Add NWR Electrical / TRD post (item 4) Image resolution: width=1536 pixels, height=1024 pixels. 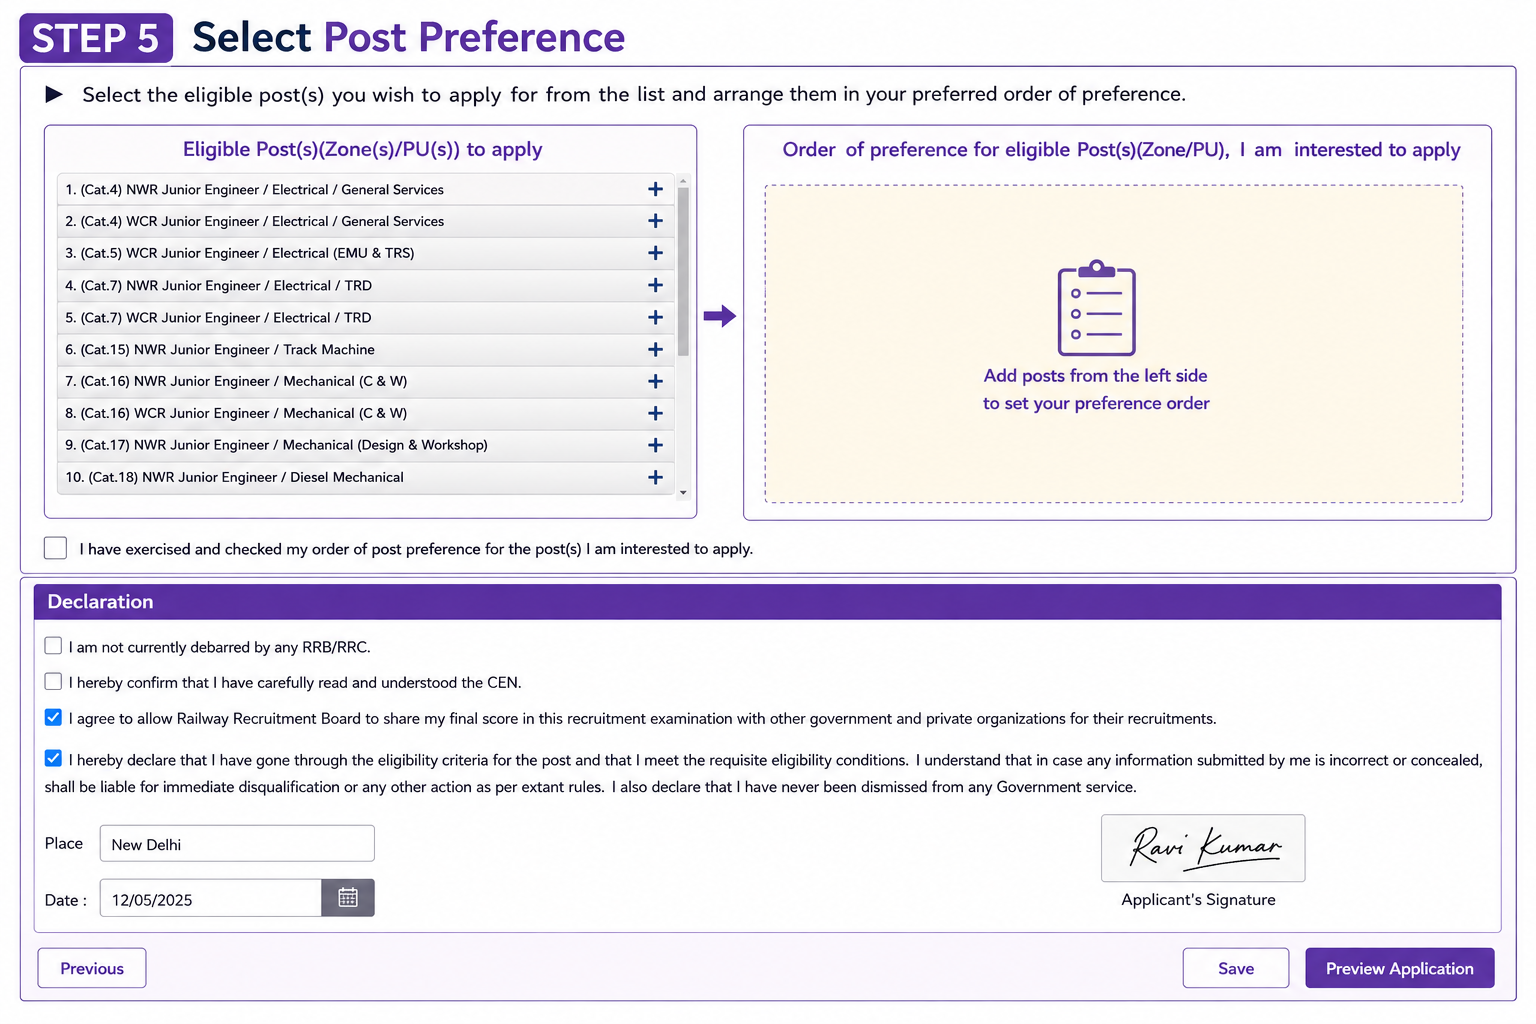[x=655, y=285]
